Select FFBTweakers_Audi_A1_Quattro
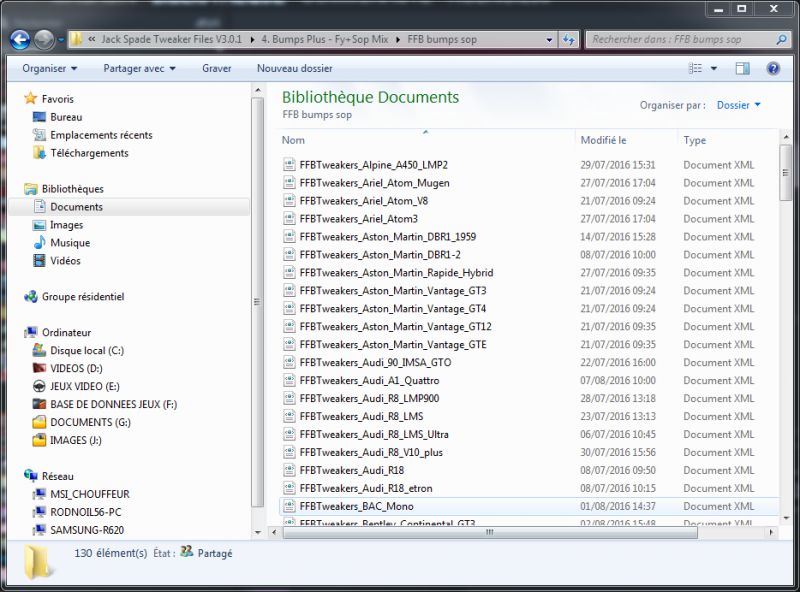Viewport: 800px width, 592px height. click(x=369, y=380)
